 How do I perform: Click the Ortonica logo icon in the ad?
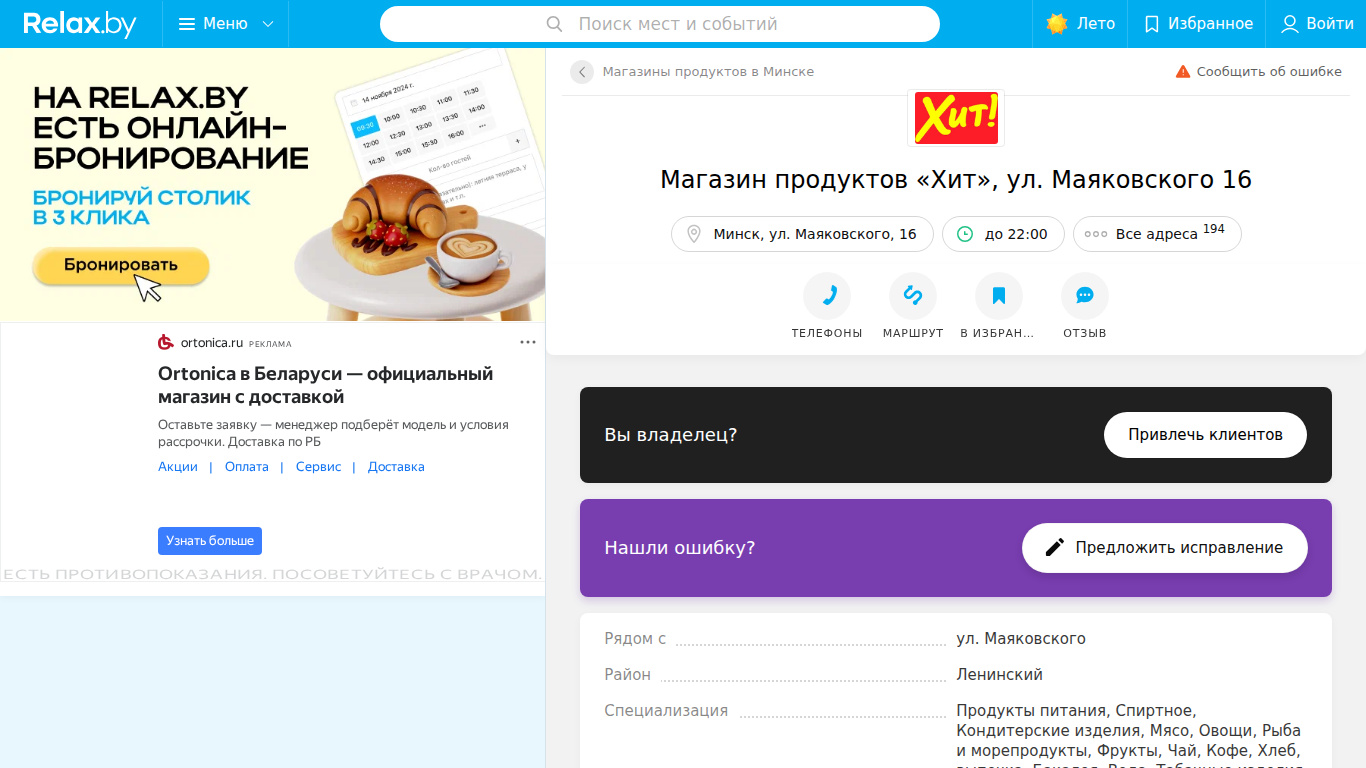(x=166, y=342)
